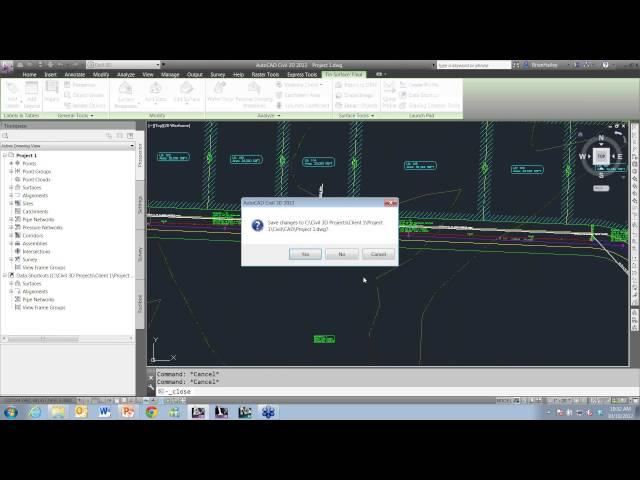
Task: Switch to Toolbox vertical tab in Toolspace
Action: tap(140, 304)
